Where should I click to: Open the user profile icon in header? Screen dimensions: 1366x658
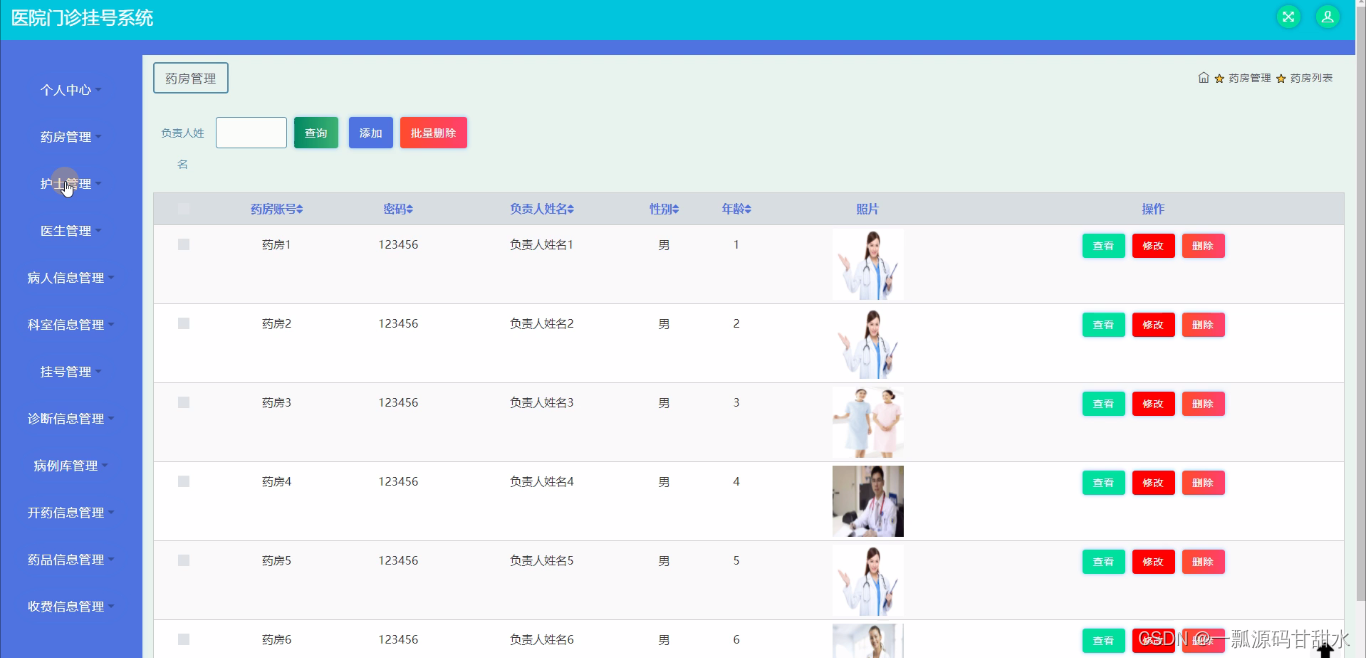(x=1327, y=17)
